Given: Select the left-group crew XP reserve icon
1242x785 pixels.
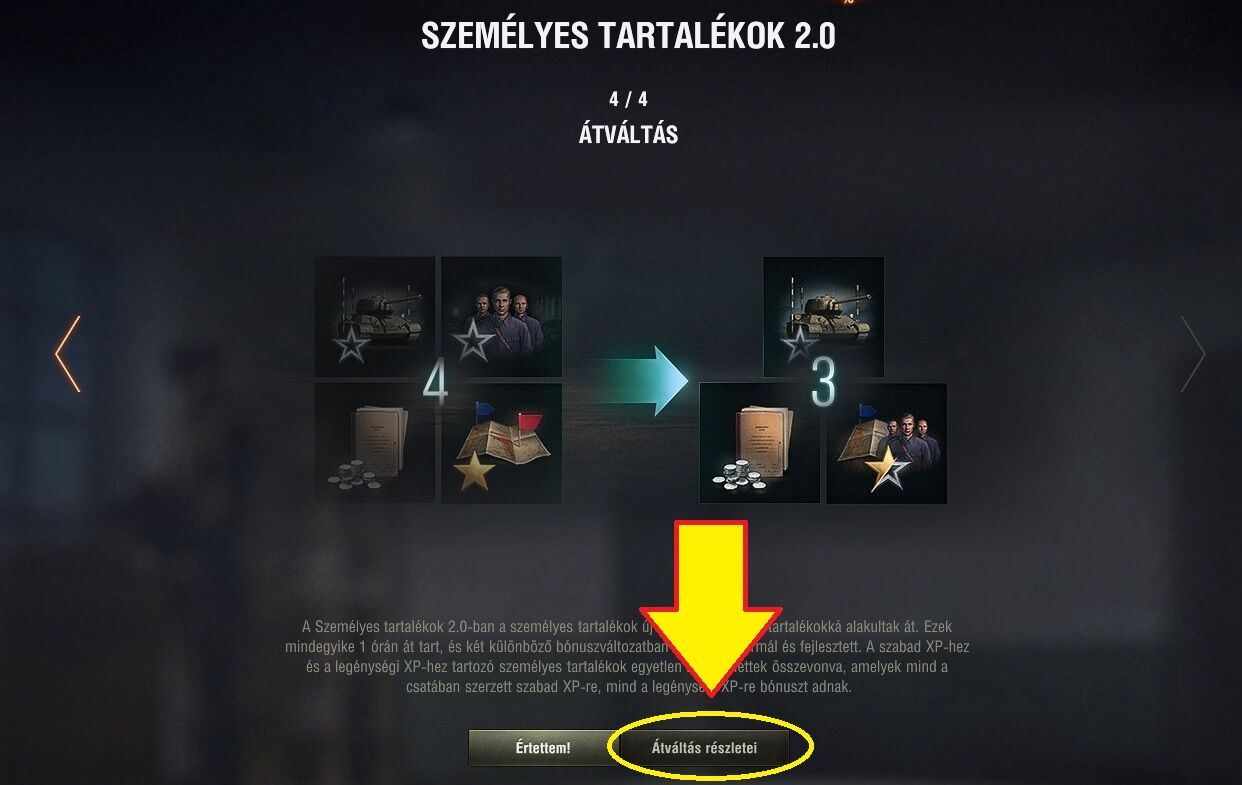Looking at the screenshot, I should 501,317.
